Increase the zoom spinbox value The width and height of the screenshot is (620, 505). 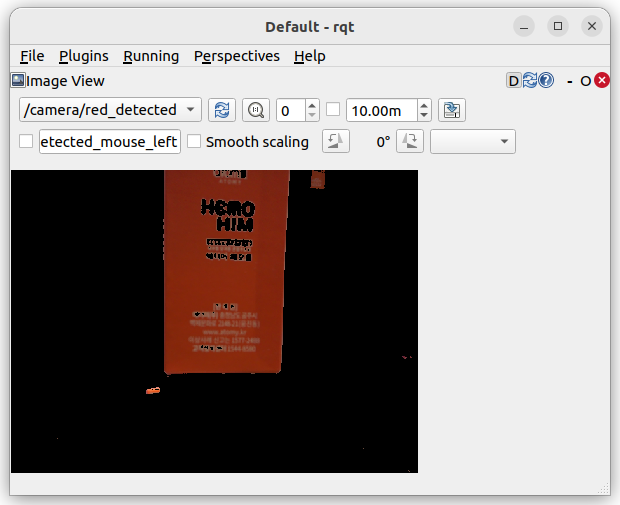[312, 105]
